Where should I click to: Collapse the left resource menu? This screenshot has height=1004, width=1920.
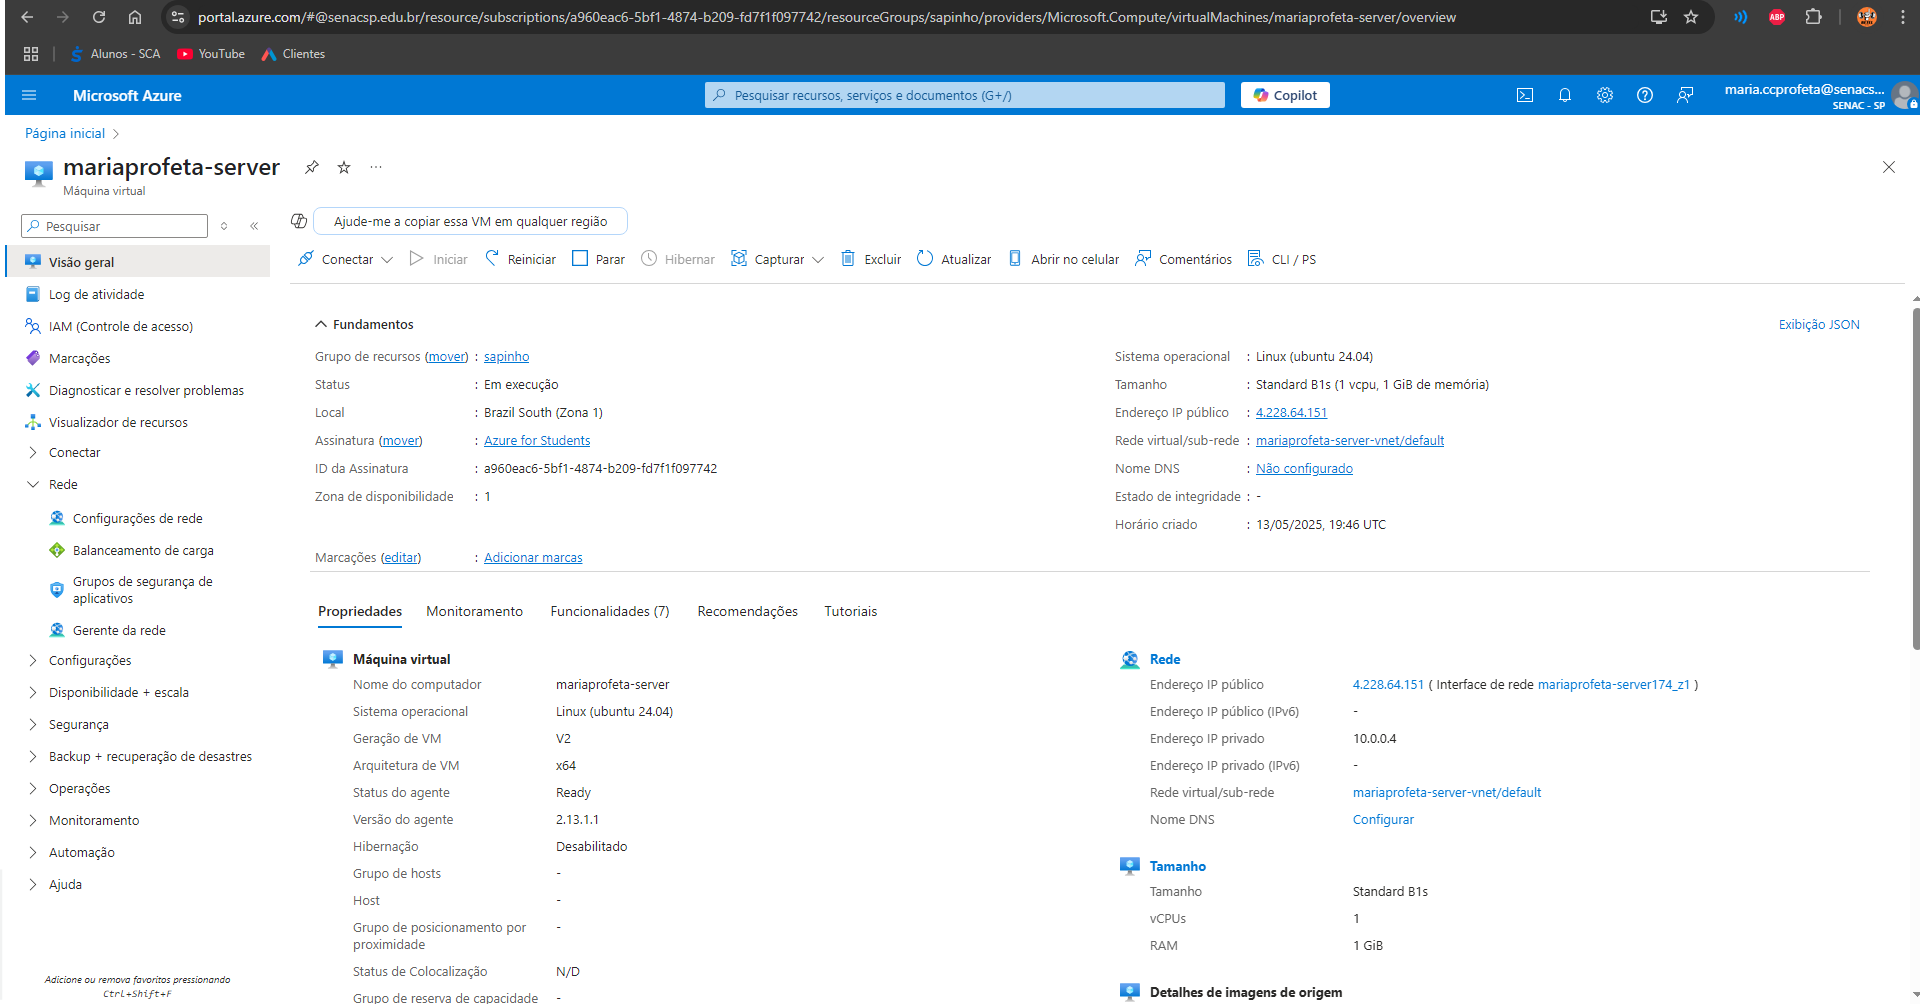254,226
